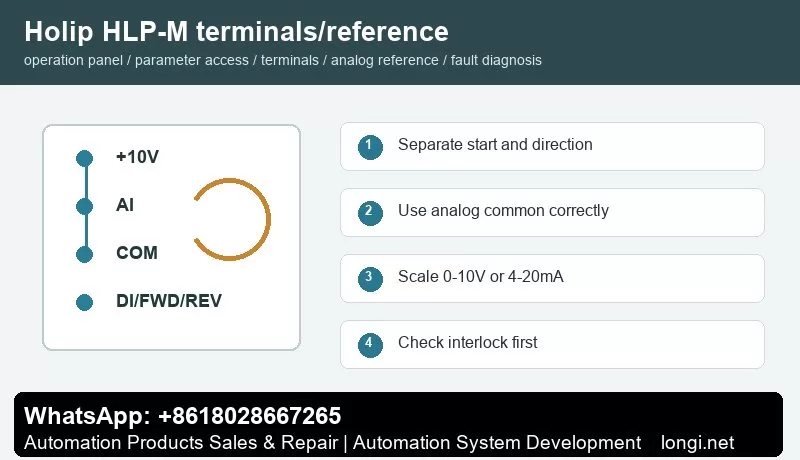Click the WhatsApp number +8618028667265

coord(249,416)
